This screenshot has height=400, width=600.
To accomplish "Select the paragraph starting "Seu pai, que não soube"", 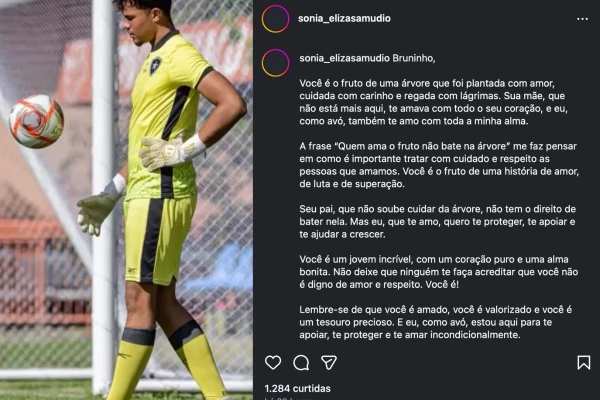I will pyautogui.click(x=438, y=222).
